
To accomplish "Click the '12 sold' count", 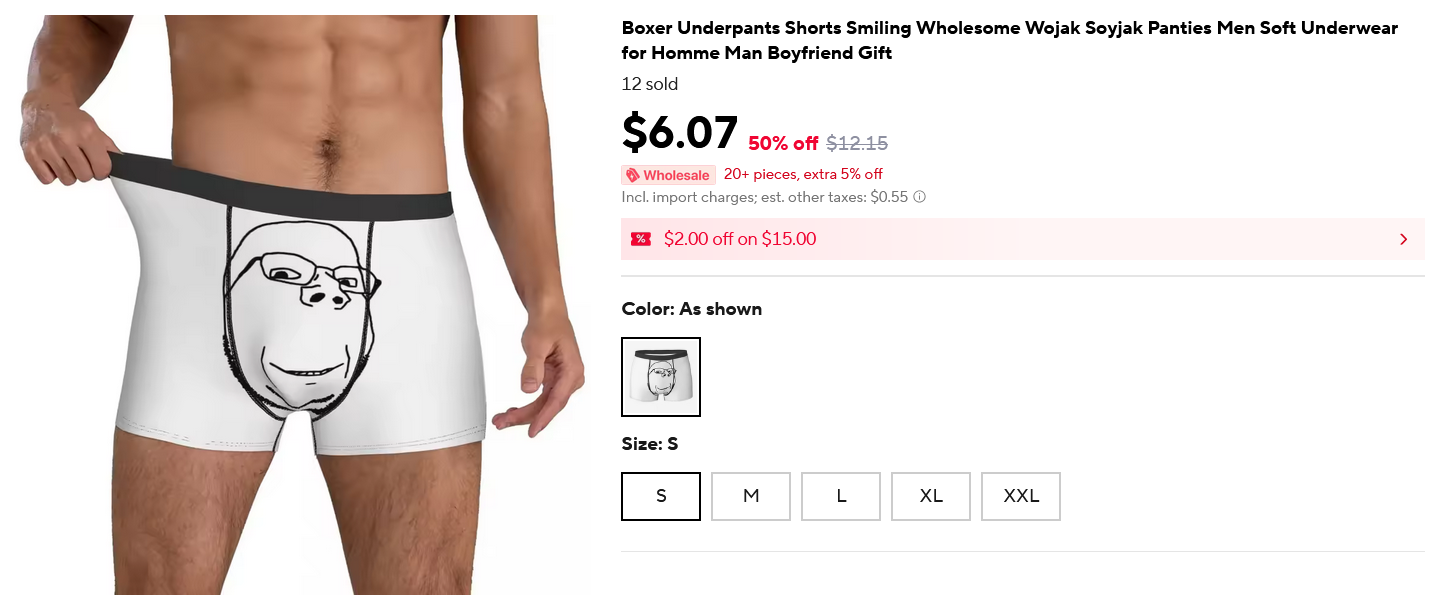I will (650, 84).
